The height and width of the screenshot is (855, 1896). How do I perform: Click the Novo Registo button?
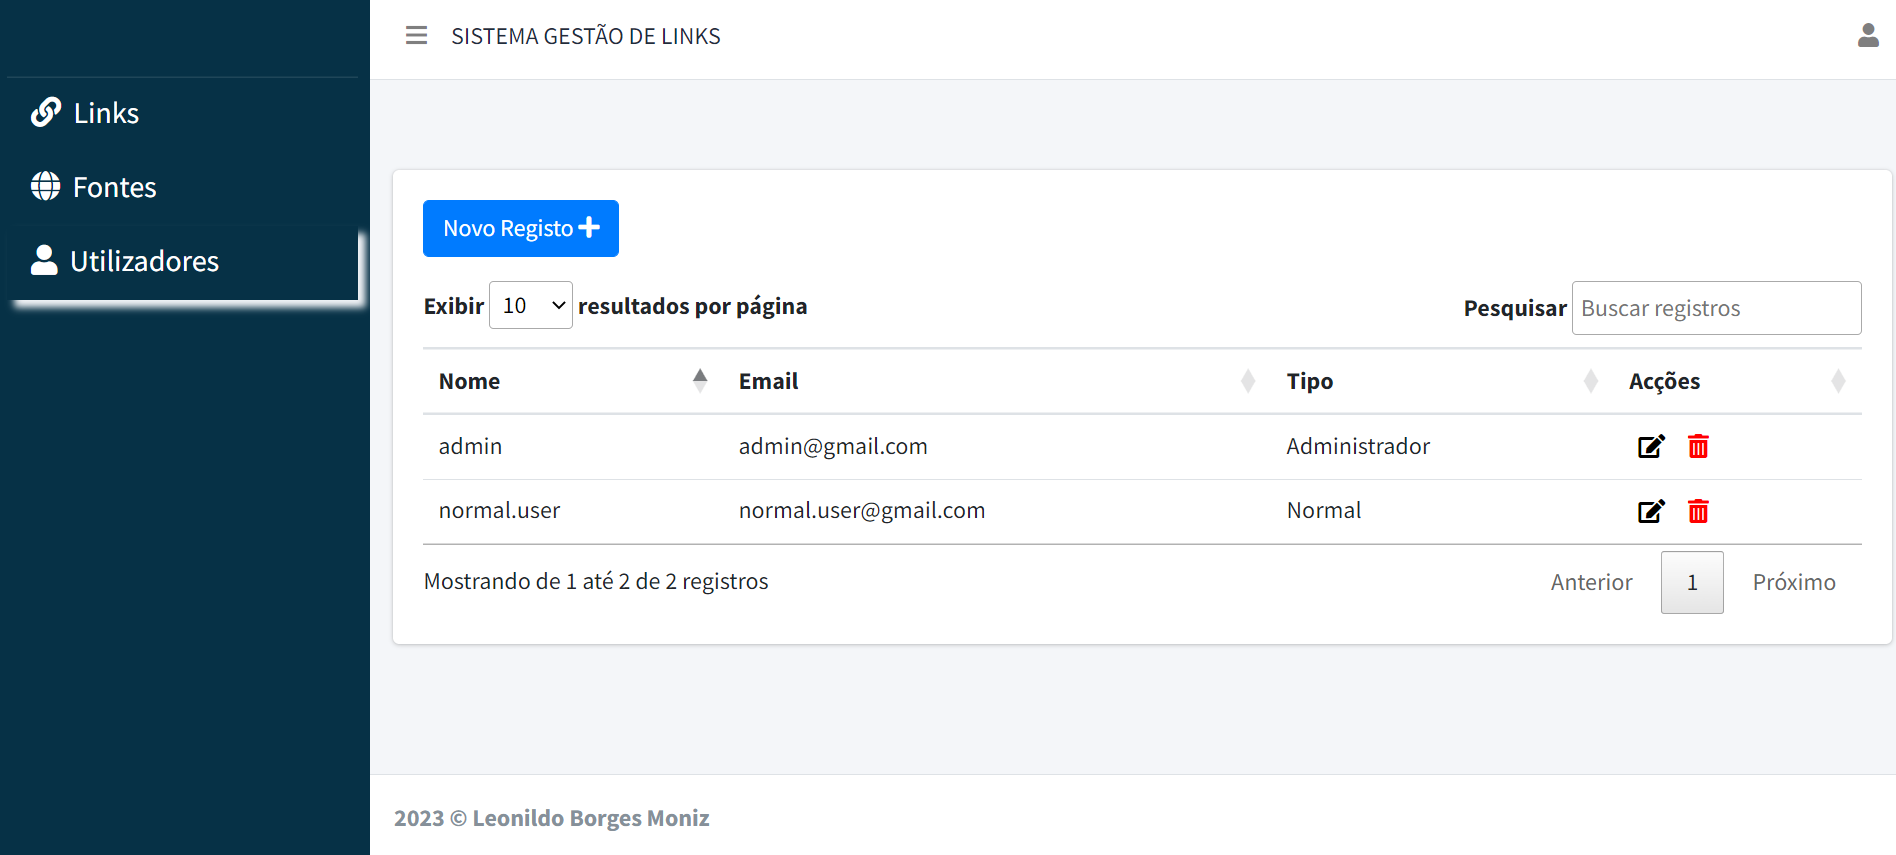[520, 228]
